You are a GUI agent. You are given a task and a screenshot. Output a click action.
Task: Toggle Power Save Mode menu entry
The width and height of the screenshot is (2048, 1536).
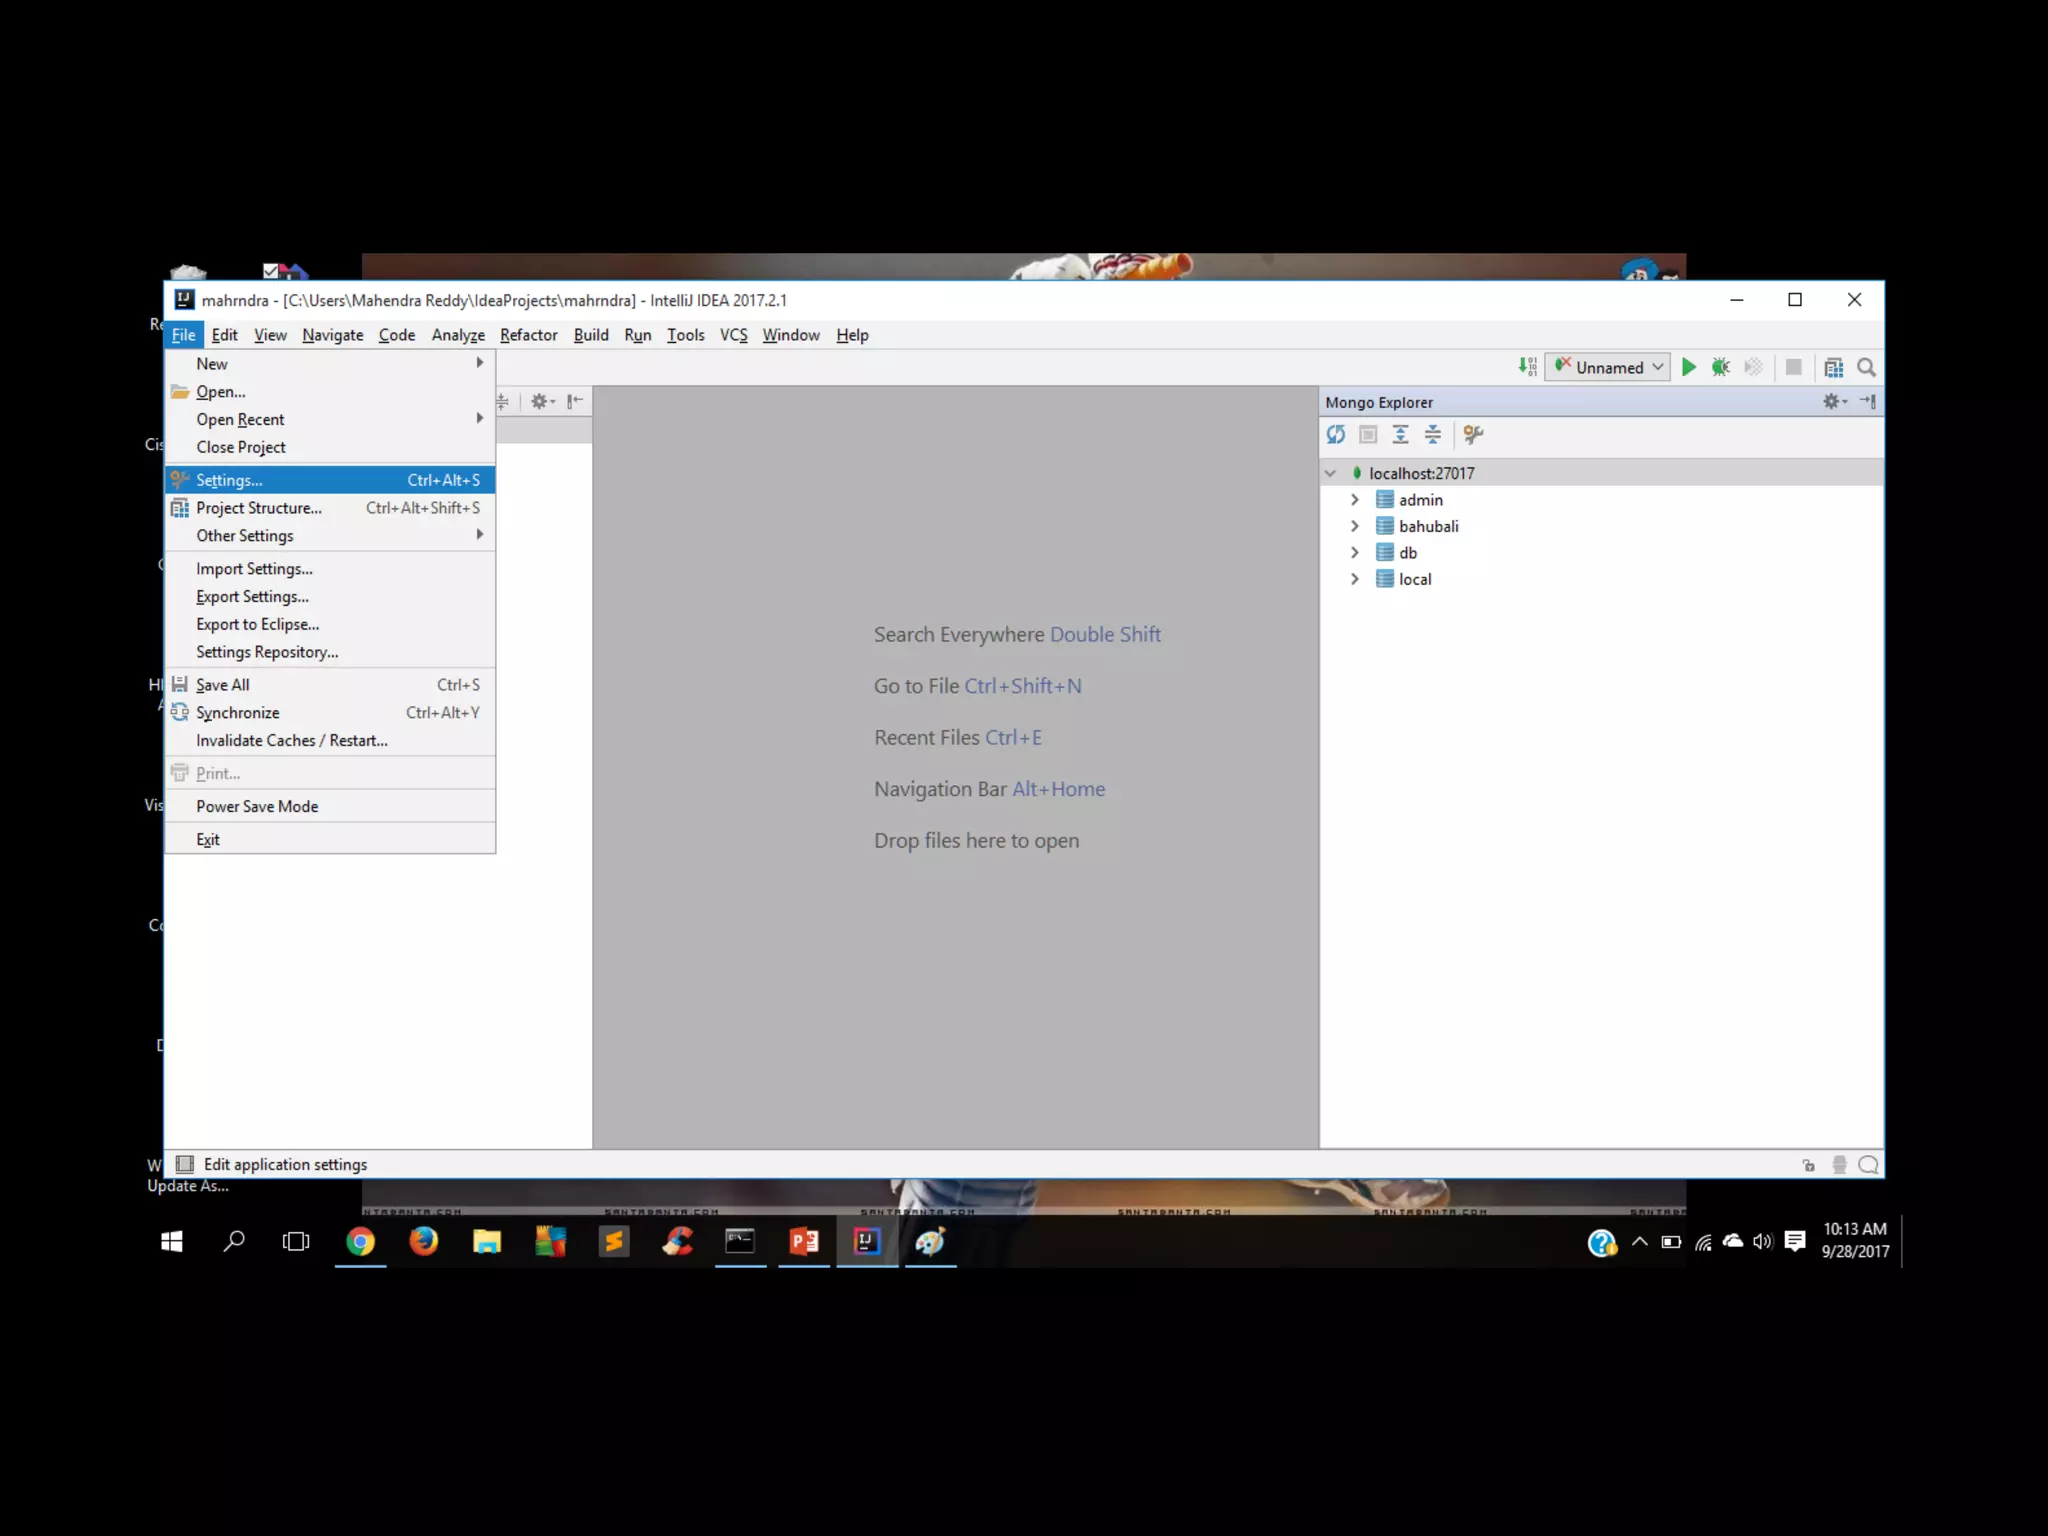pos(257,806)
